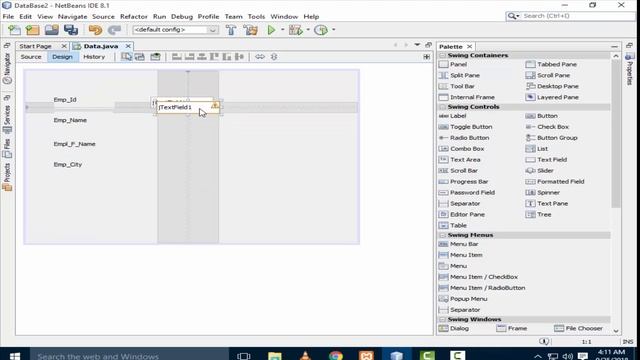Activate Selection Mode icon in designer toolbar
This screenshot has width=640, height=360.
coord(127,57)
